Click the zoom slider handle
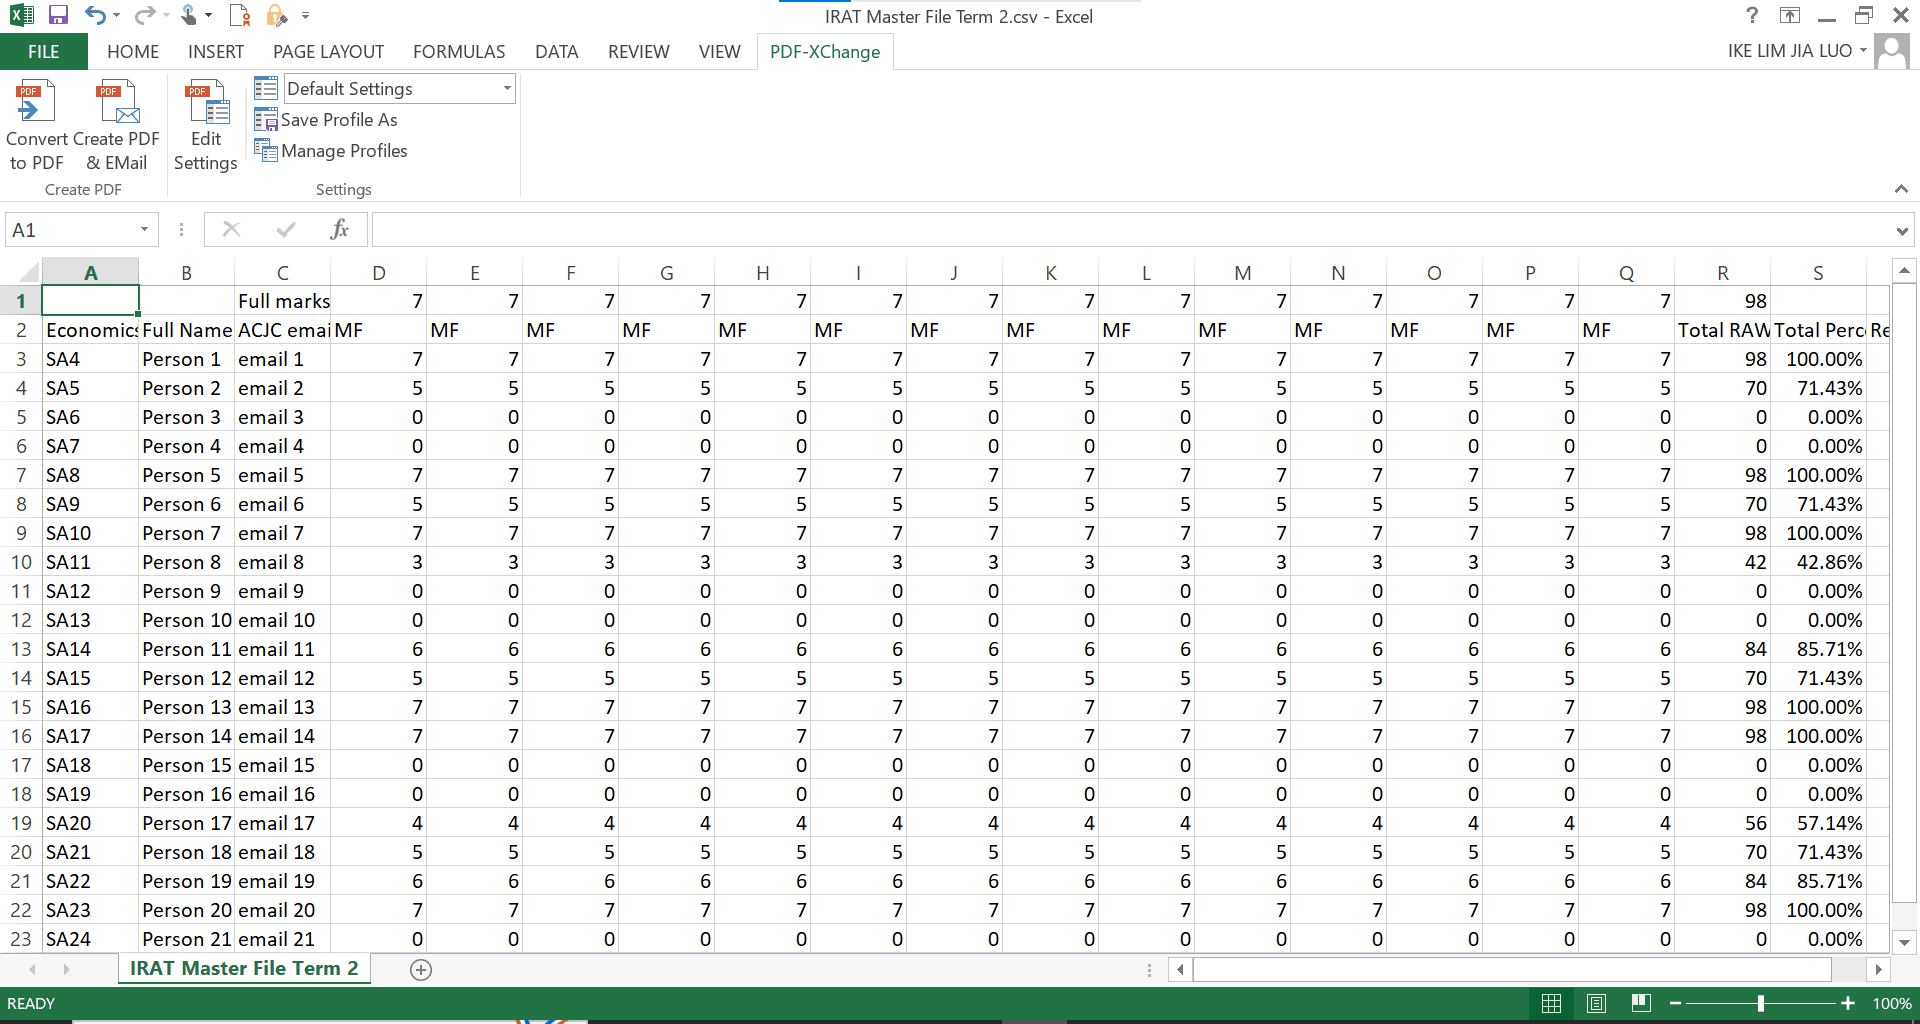Image resolution: width=1920 pixels, height=1024 pixels. tap(1761, 1003)
